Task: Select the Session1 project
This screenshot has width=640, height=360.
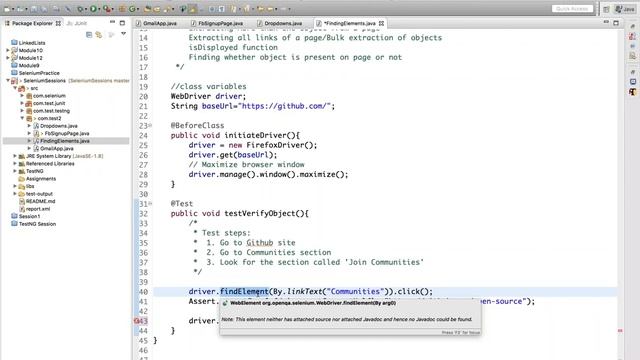Action: tap(29, 216)
